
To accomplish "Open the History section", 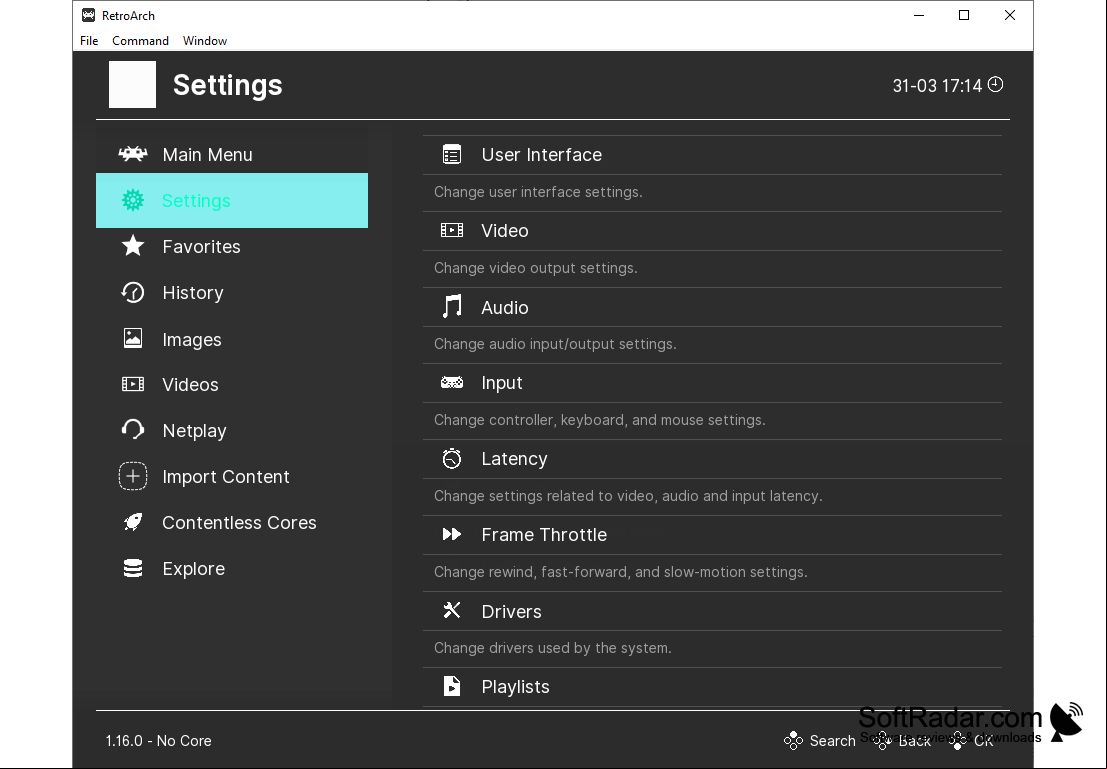I will pos(232,292).
